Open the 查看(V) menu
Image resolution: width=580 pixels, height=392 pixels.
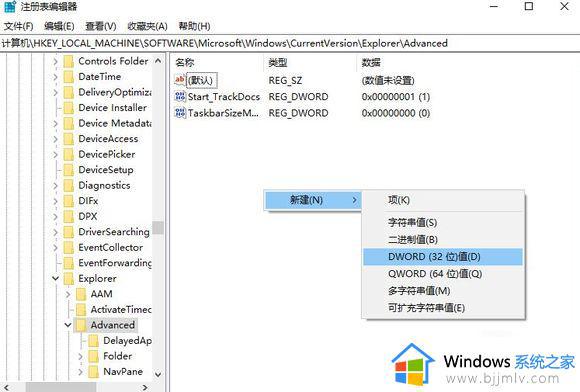tap(101, 26)
